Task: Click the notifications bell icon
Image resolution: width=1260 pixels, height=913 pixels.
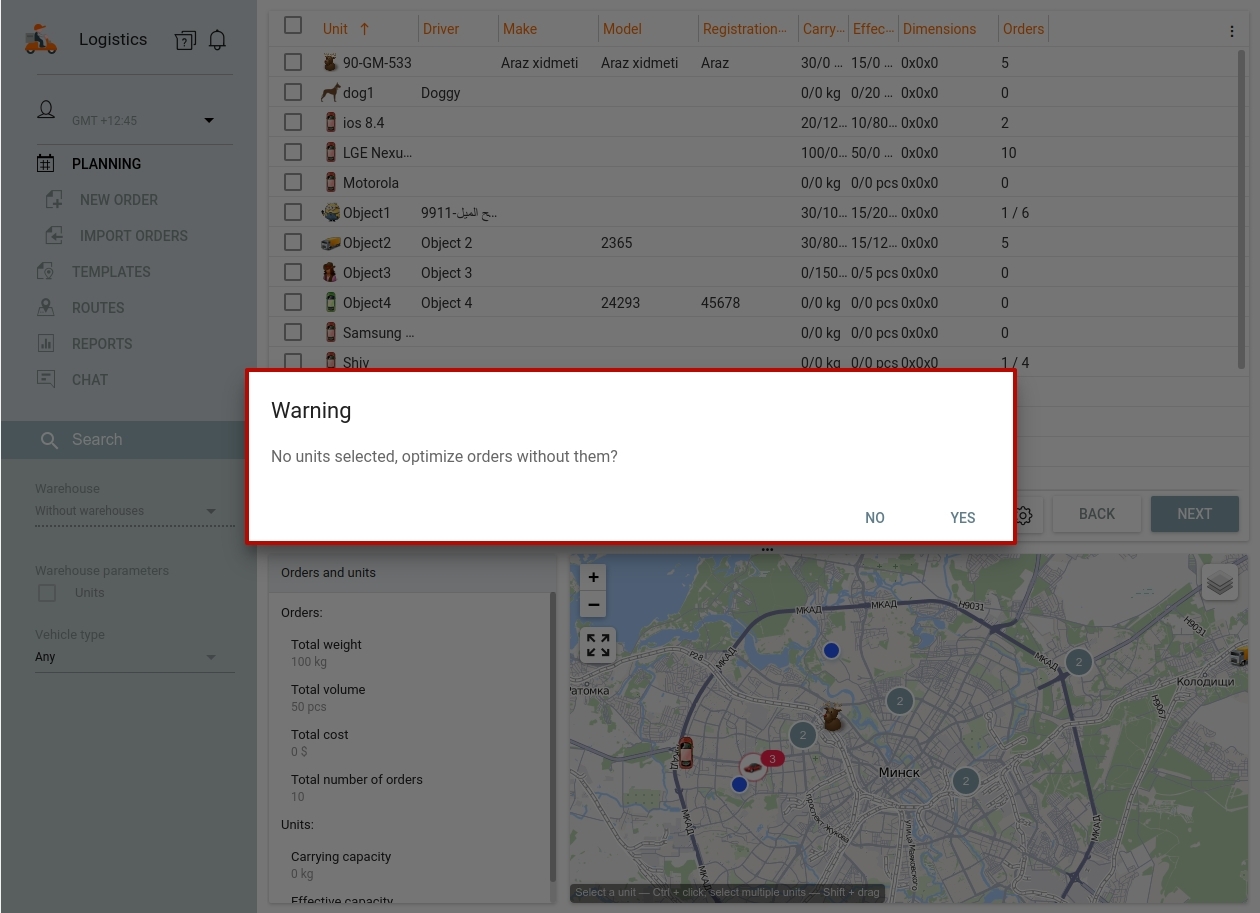Action: 217,40
